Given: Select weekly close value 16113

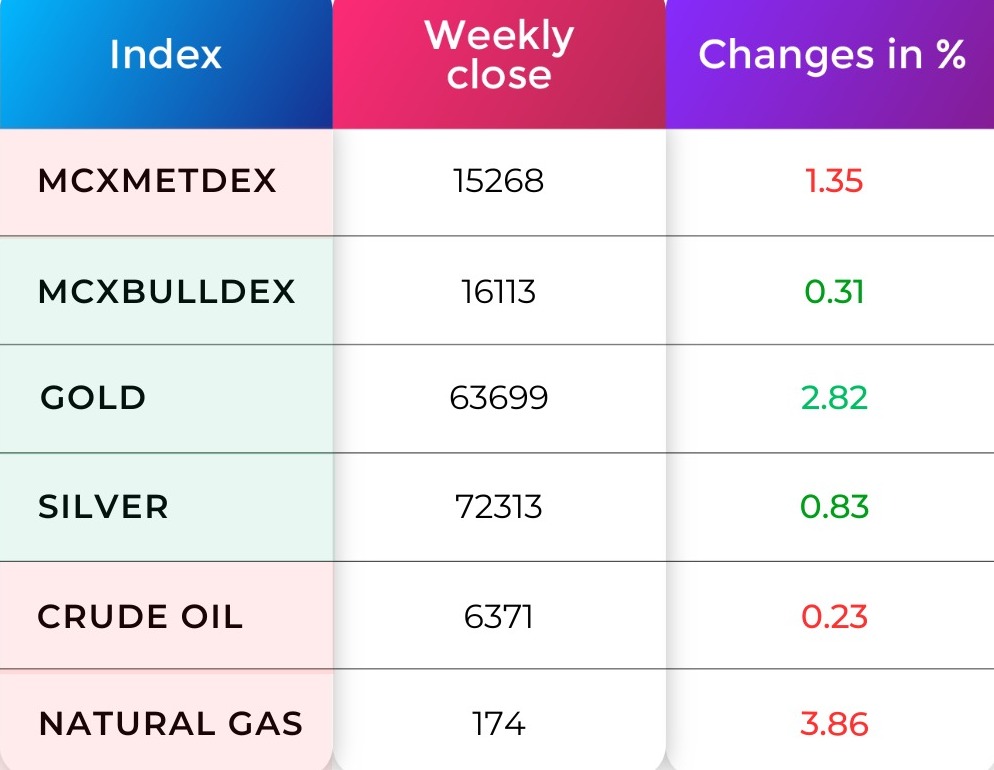Looking at the screenshot, I should click(x=499, y=292).
